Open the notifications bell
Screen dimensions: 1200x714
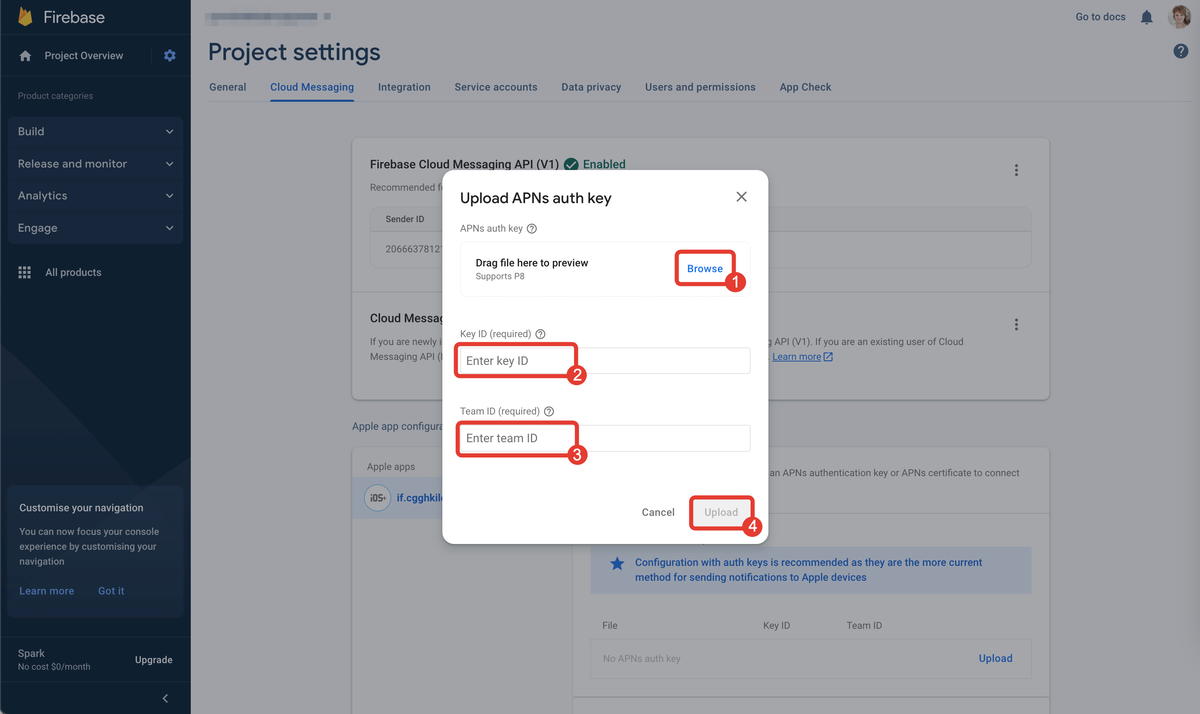pos(1147,17)
